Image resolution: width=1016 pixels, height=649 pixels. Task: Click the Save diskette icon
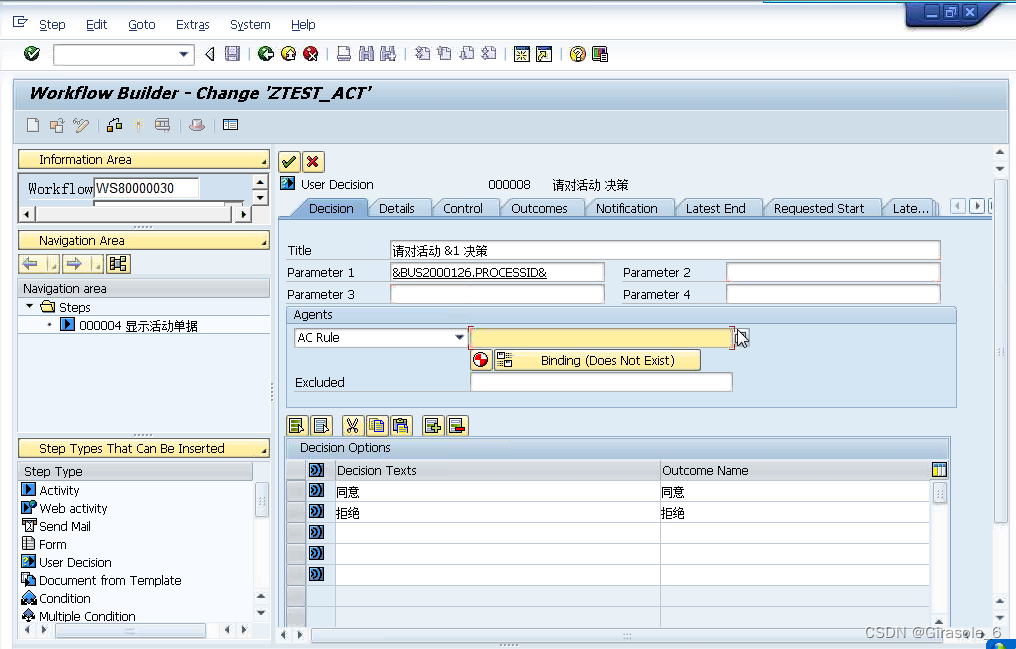(232, 54)
